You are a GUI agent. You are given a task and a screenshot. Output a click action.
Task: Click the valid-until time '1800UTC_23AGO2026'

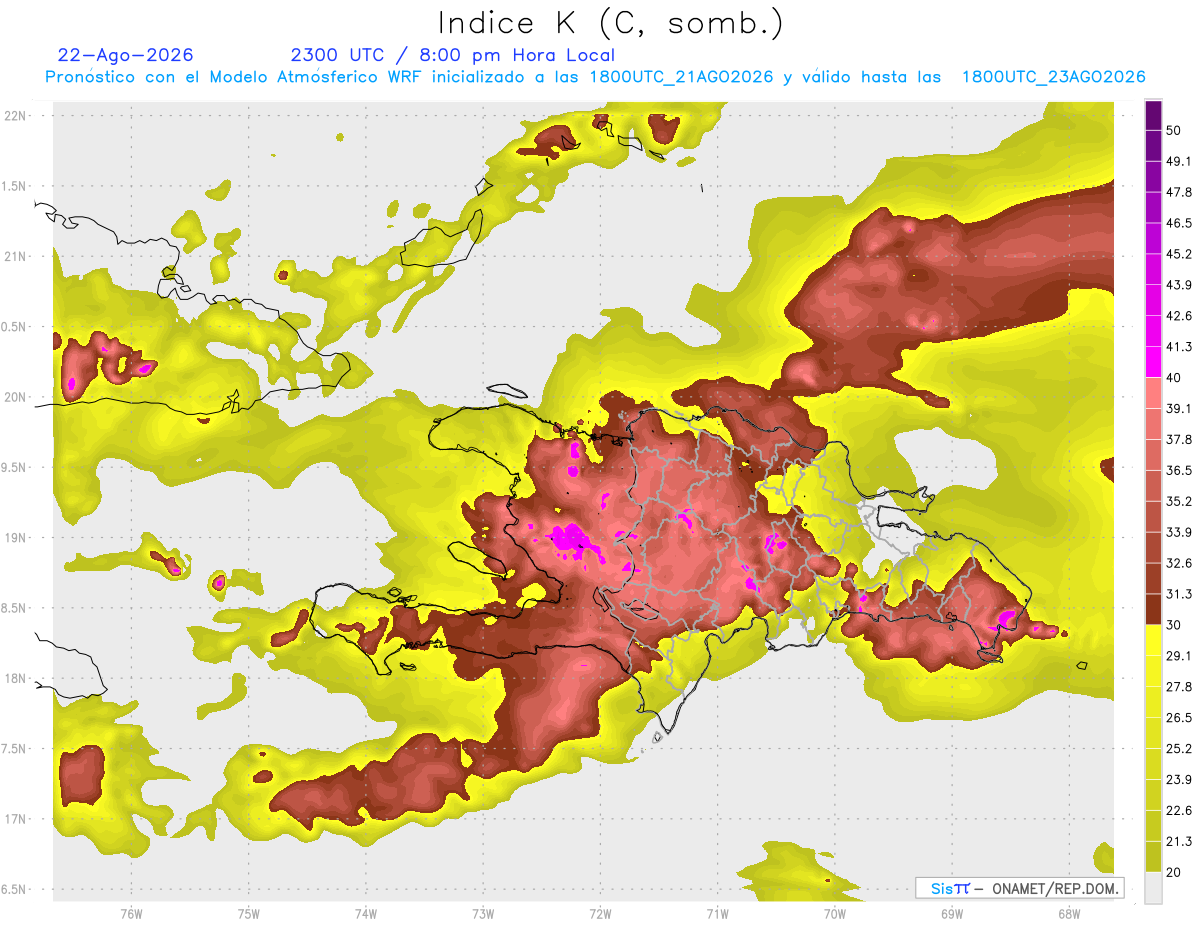click(1053, 77)
